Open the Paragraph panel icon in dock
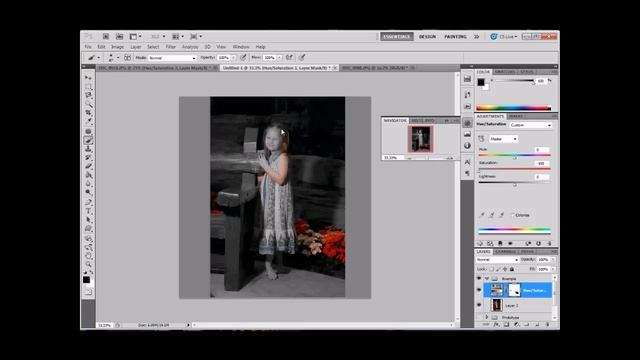The image size is (640, 360). [x=467, y=173]
